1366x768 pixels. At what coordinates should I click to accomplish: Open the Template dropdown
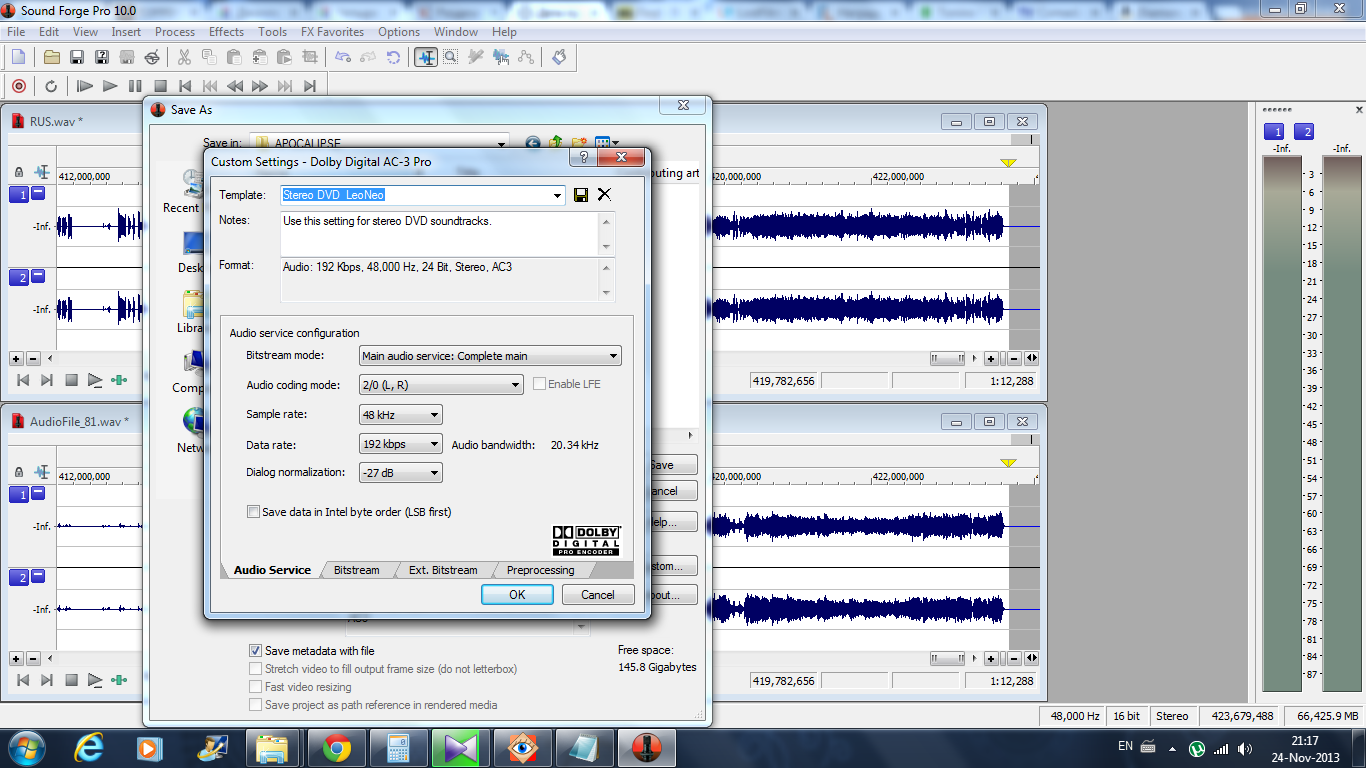point(558,195)
